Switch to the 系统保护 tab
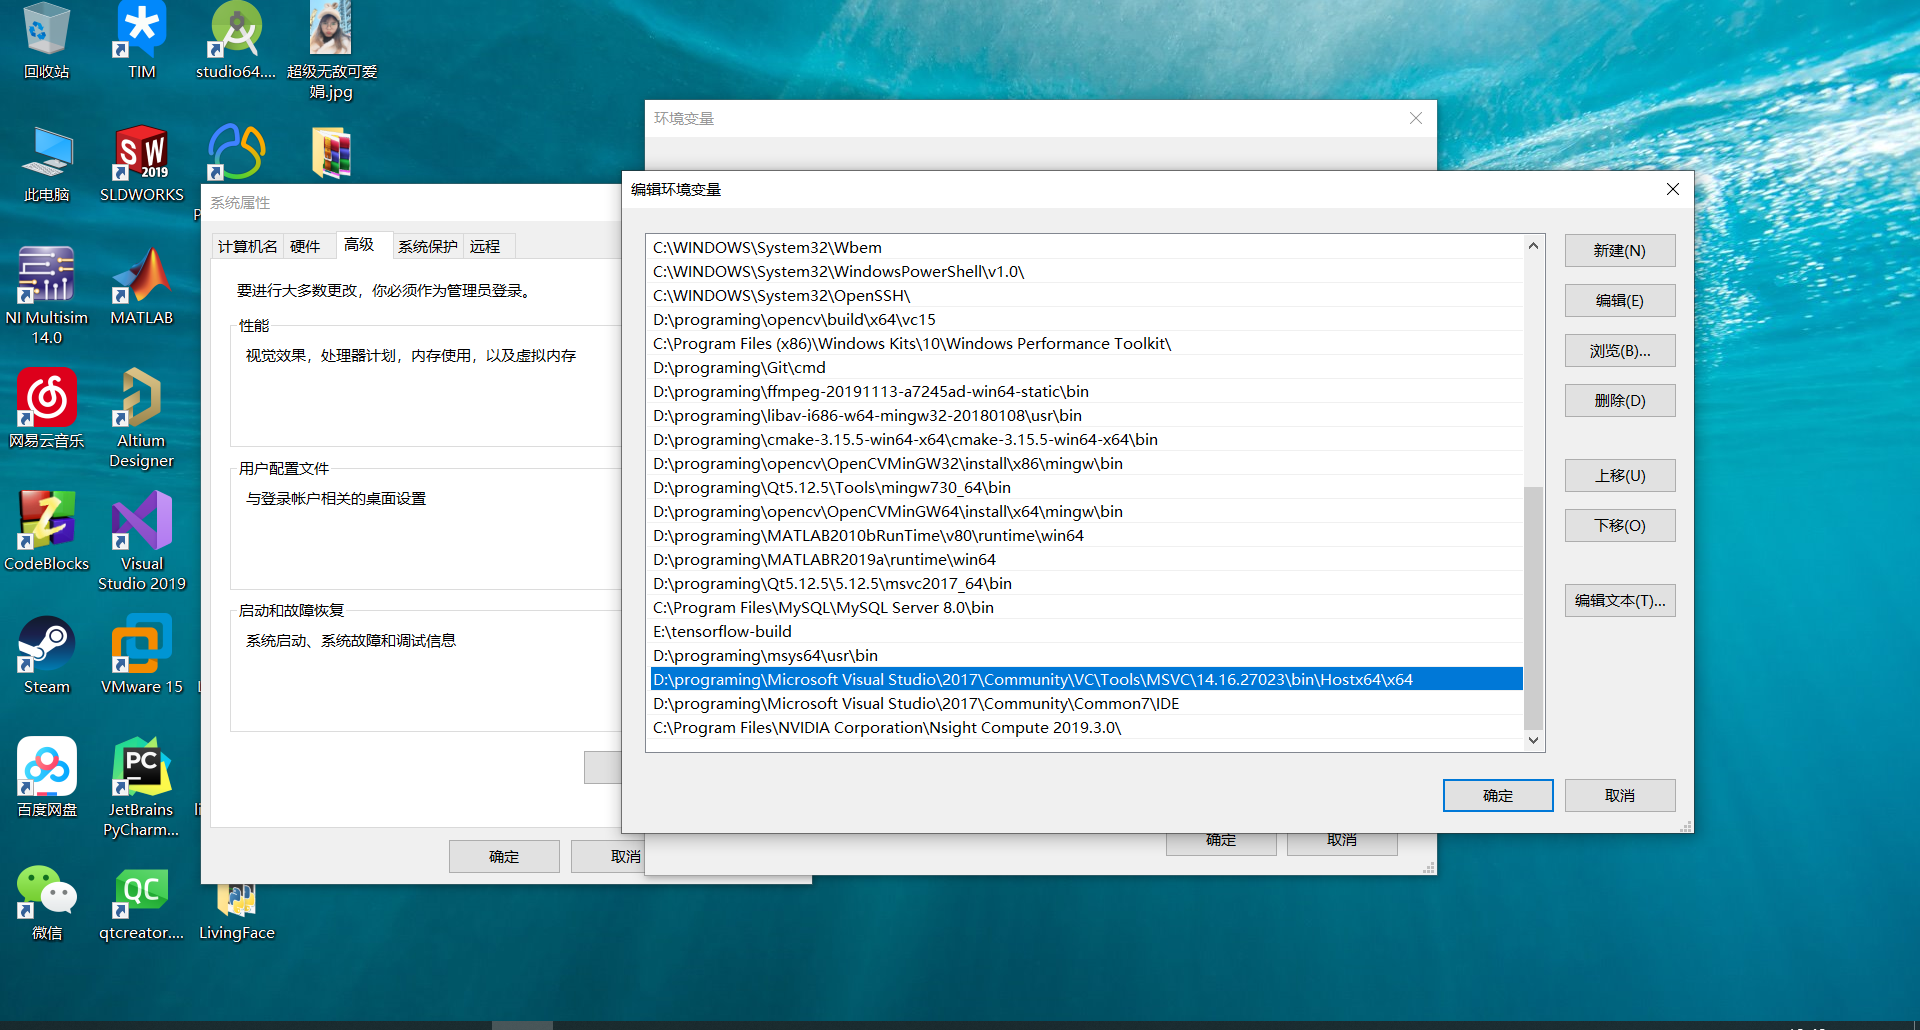Viewport: 1920px width, 1030px height. click(428, 246)
